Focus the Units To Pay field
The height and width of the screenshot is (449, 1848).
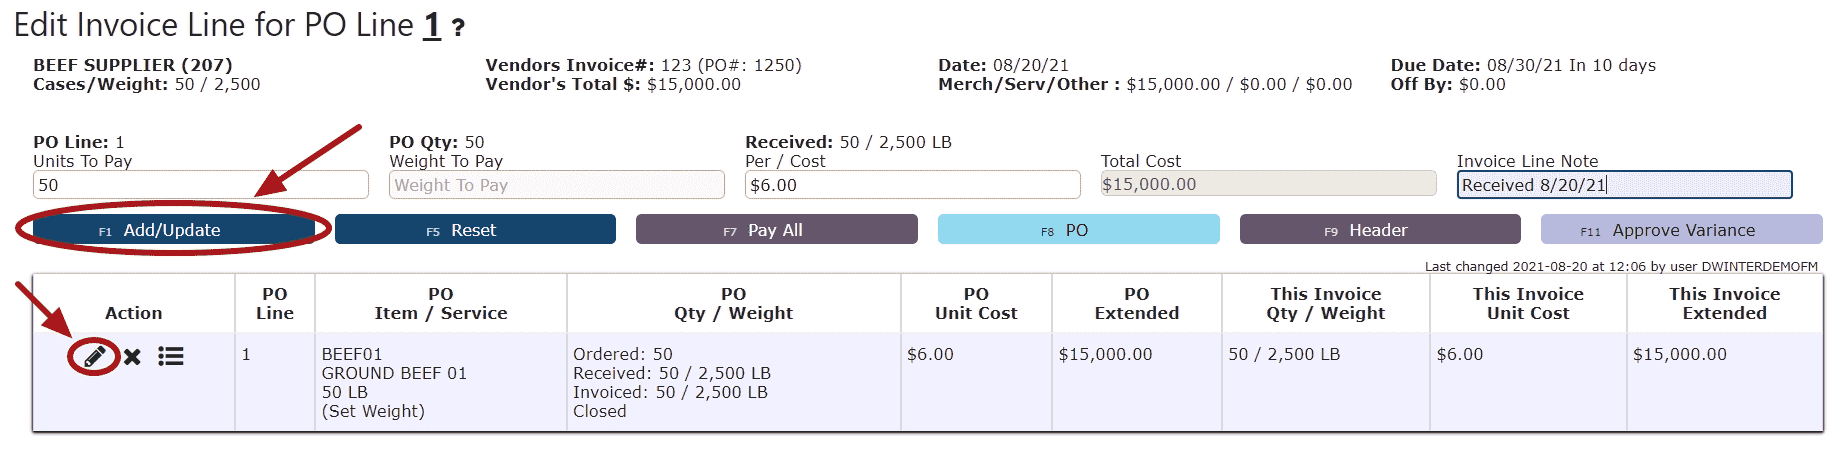click(201, 185)
